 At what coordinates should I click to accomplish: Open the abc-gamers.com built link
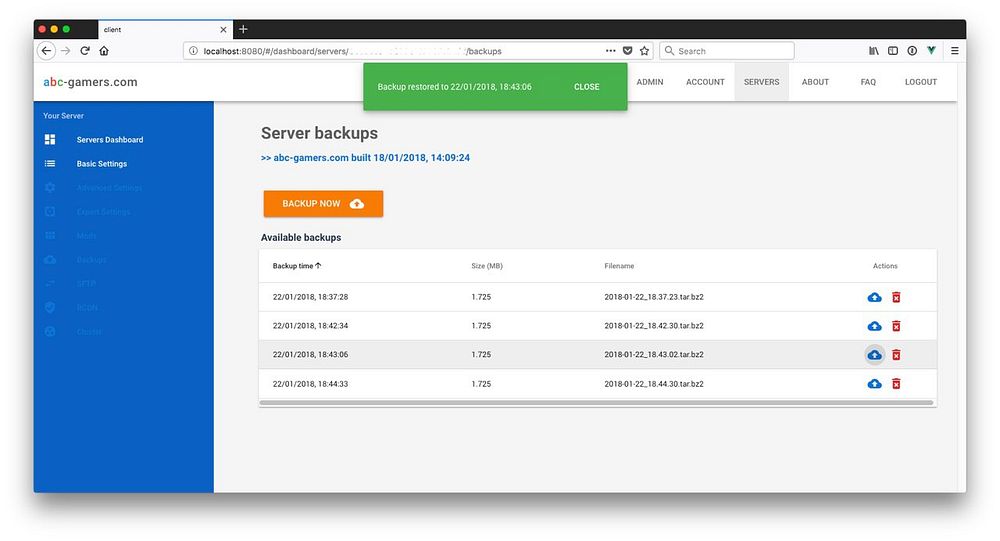click(x=365, y=158)
